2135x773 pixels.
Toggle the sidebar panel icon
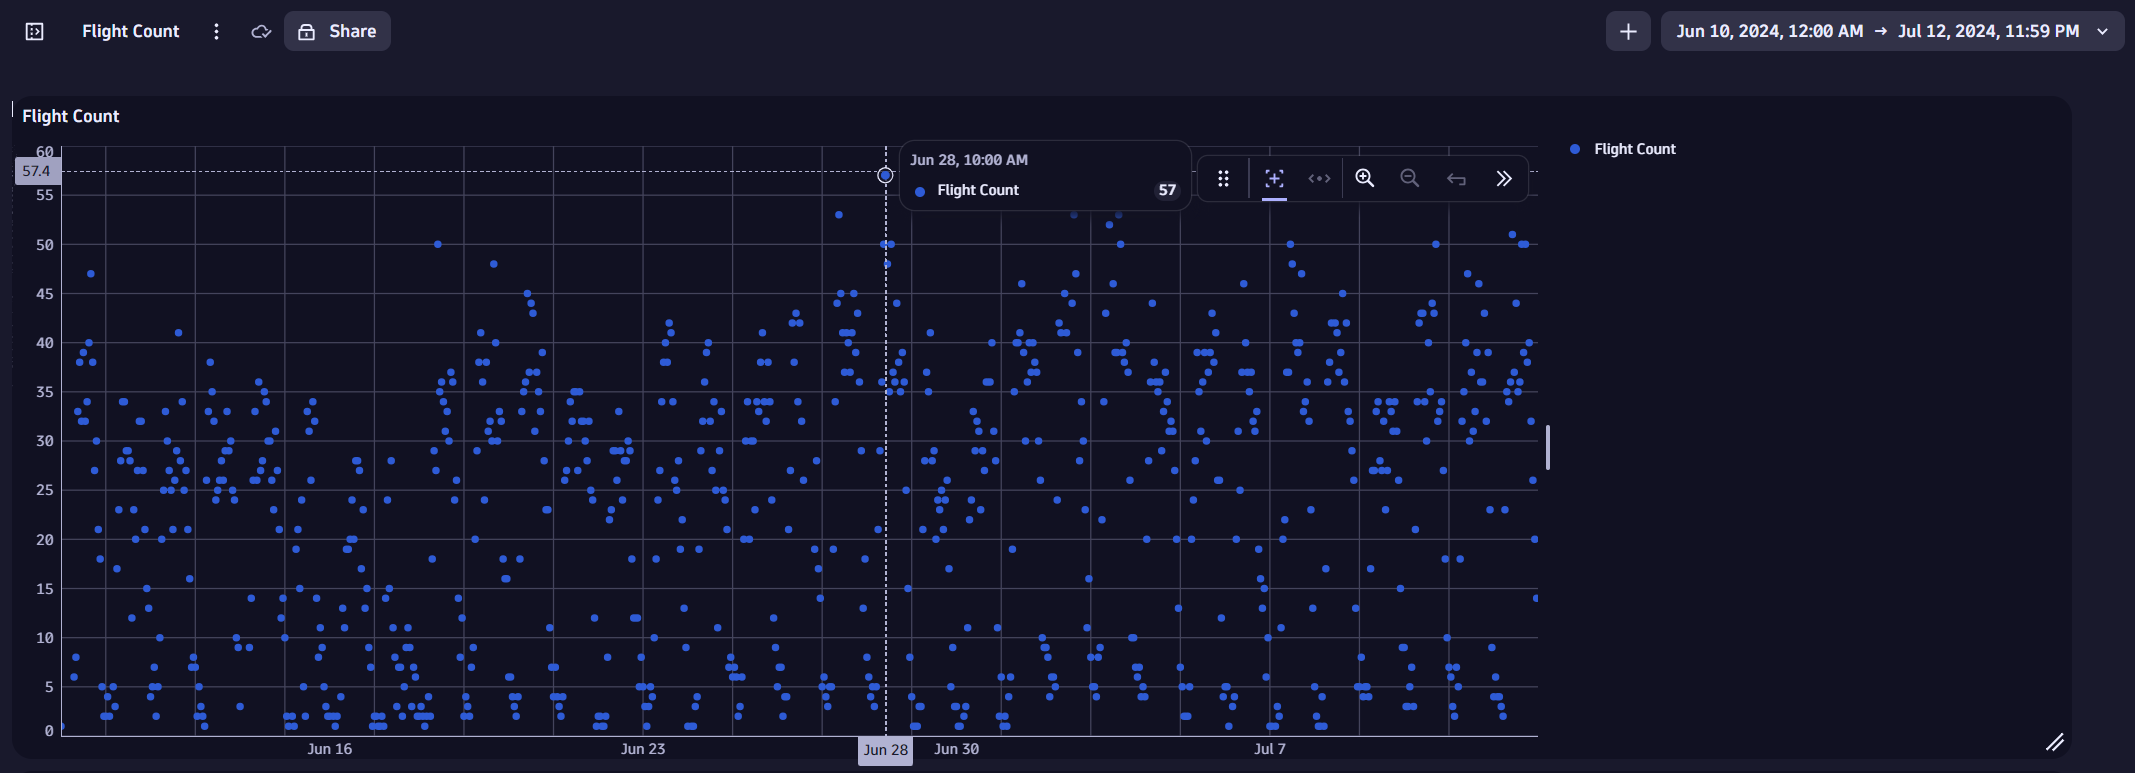[34, 31]
